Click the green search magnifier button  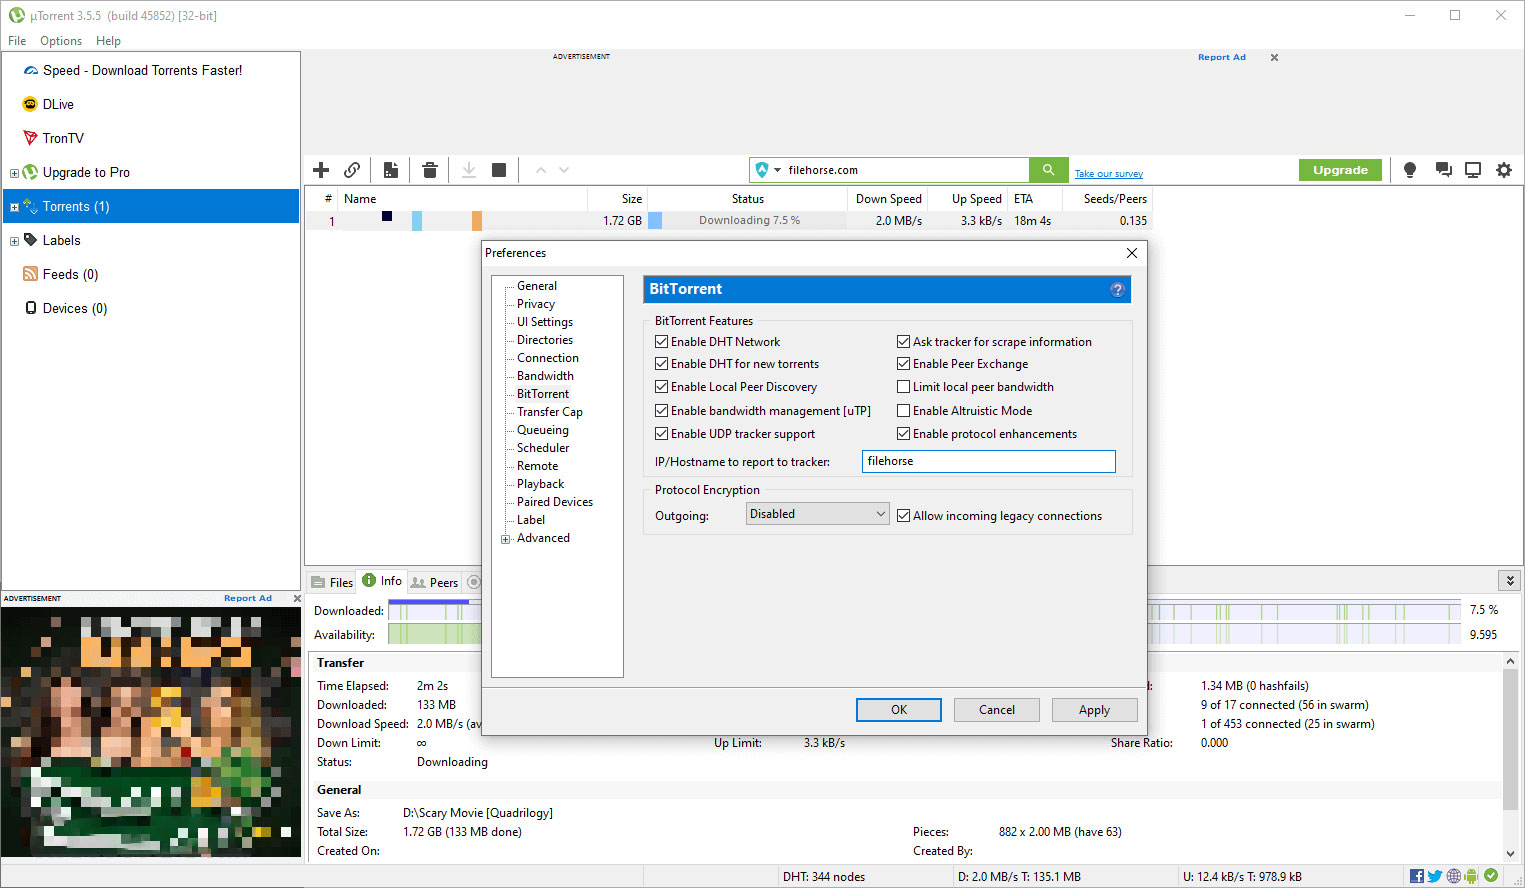[1048, 170]
